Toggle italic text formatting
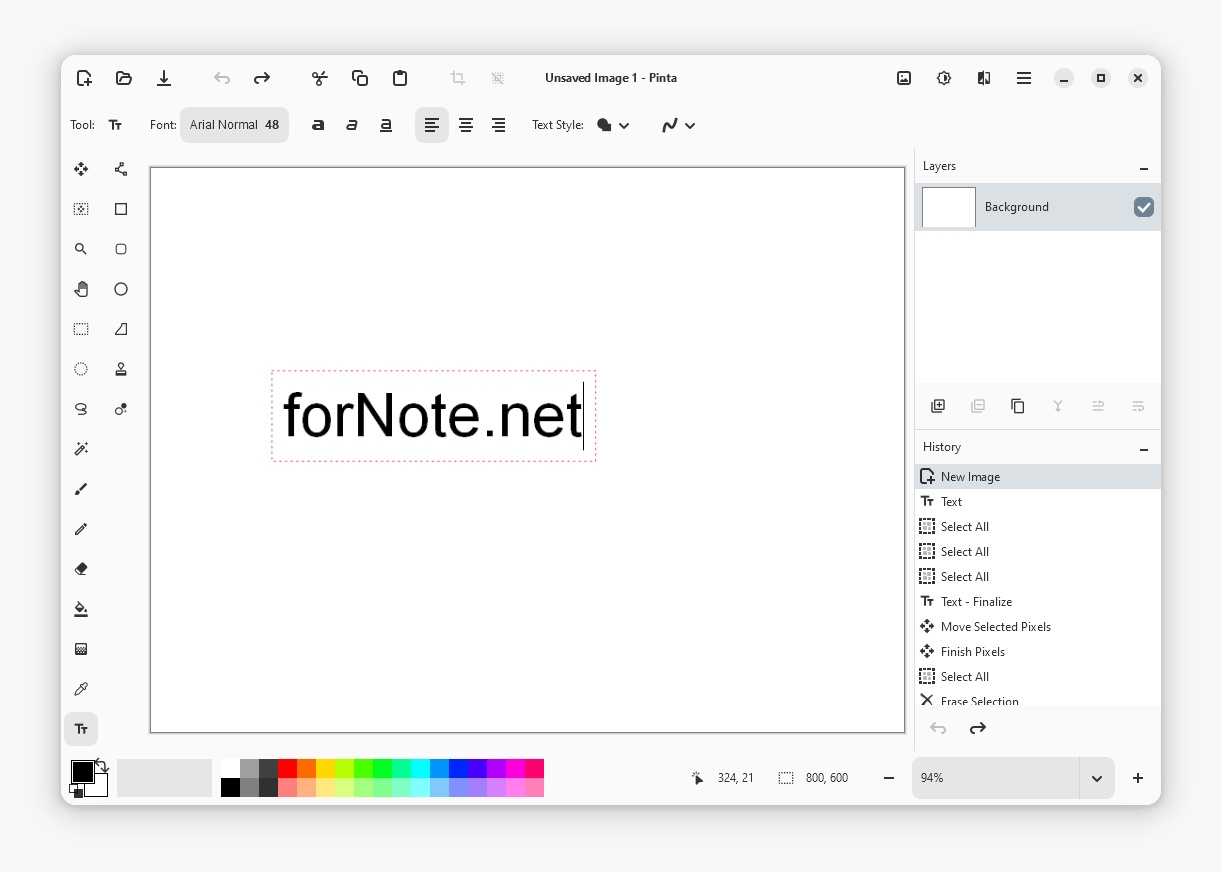Image resolution: width=1222 pixels, height=872 pixels. (x=352, y=125)
